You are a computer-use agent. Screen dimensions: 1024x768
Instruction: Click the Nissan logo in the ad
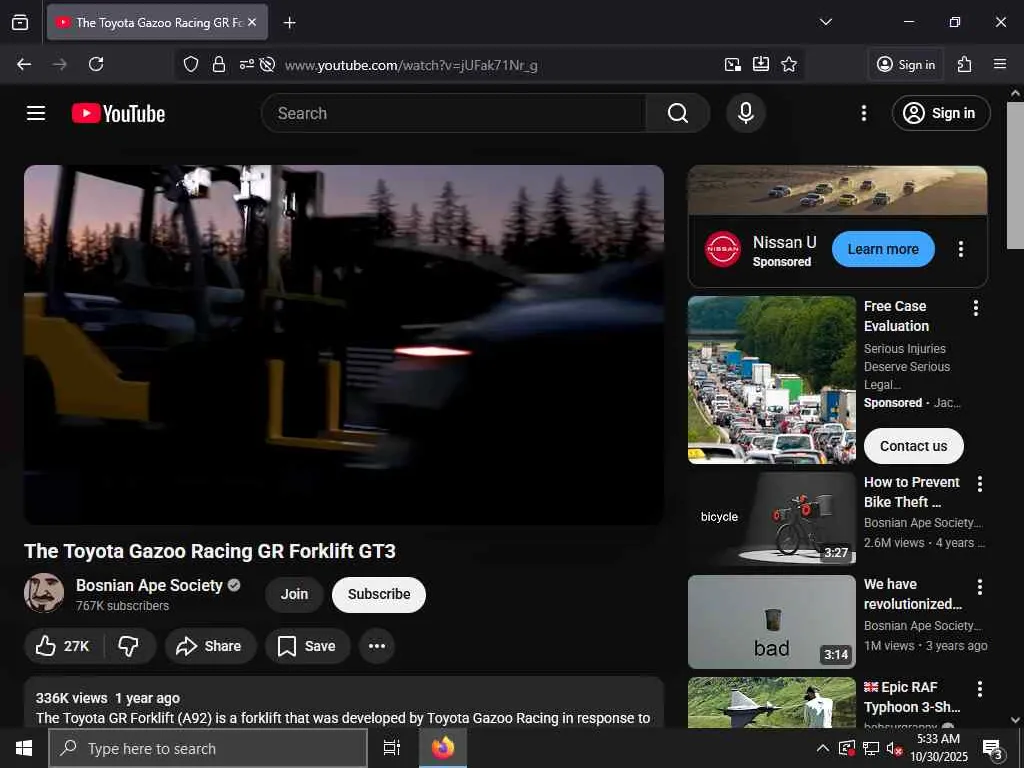click(723, 249)
